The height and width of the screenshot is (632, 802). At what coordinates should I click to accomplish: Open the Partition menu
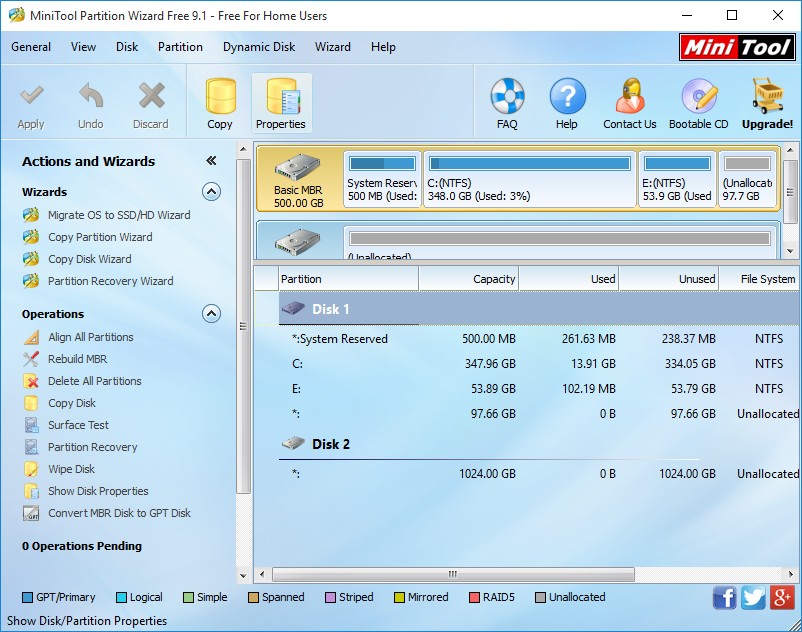click(180, 47)
